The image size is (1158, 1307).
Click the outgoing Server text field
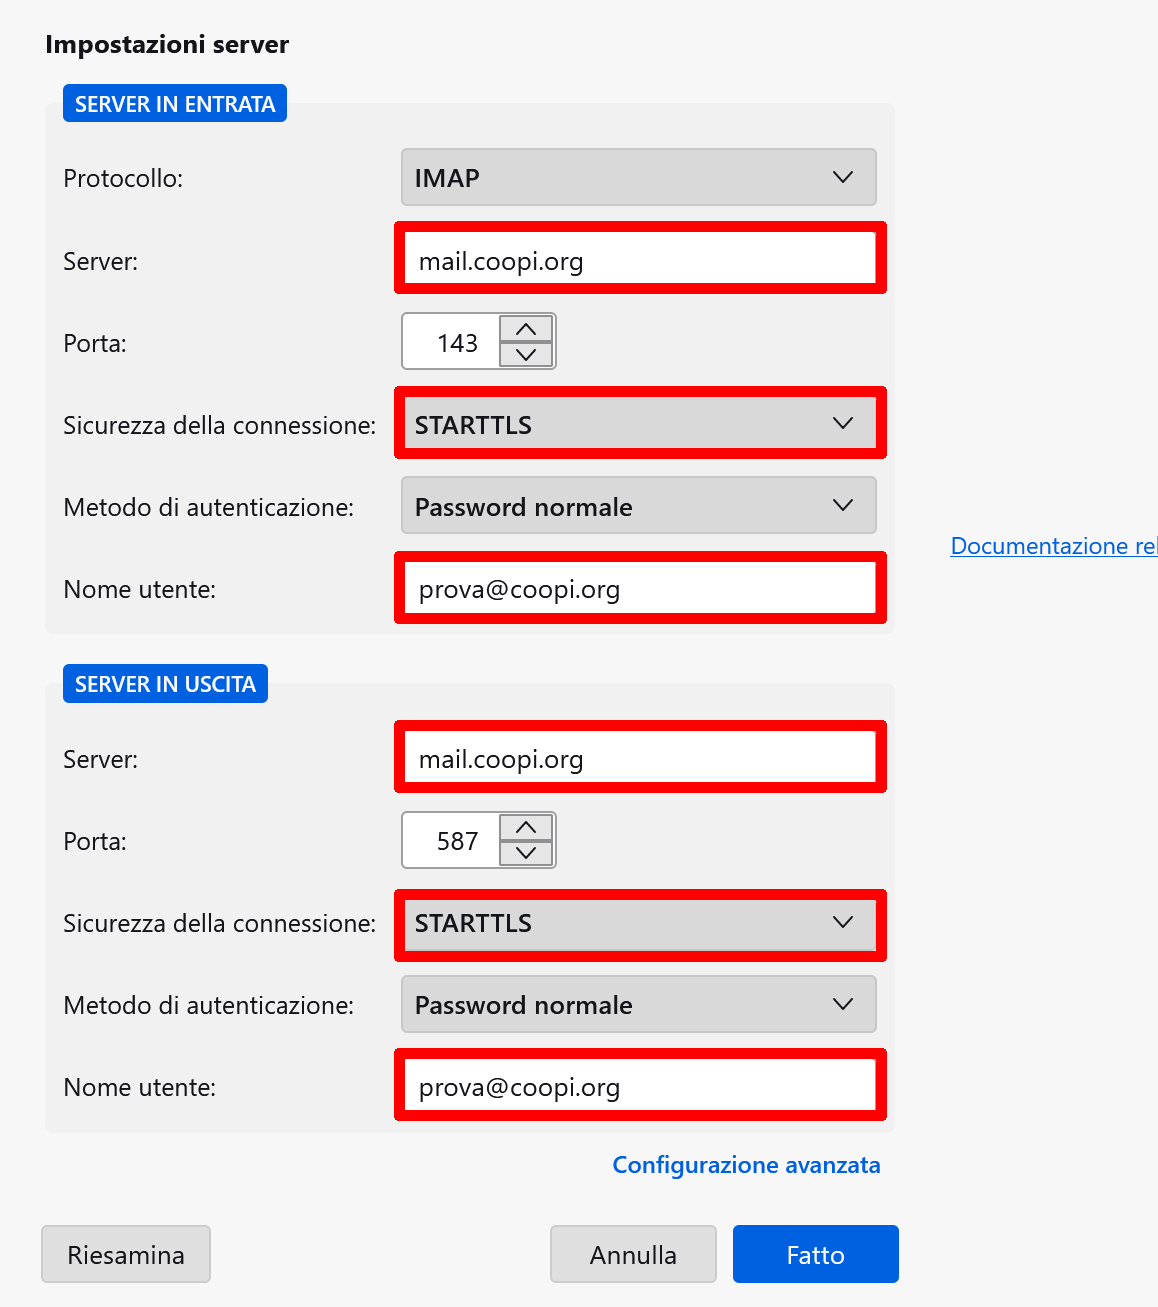tap(640, 758)
